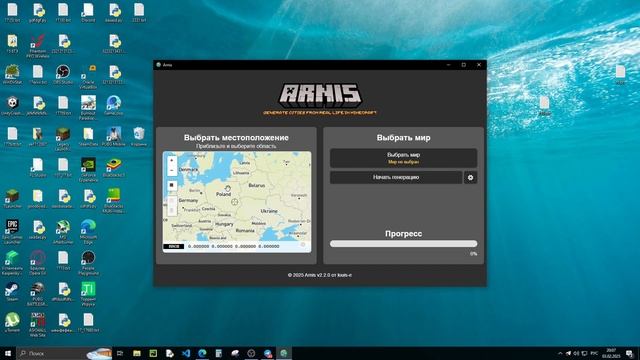Select the TLauncher desktop shortcut

[x=12, y=199]
